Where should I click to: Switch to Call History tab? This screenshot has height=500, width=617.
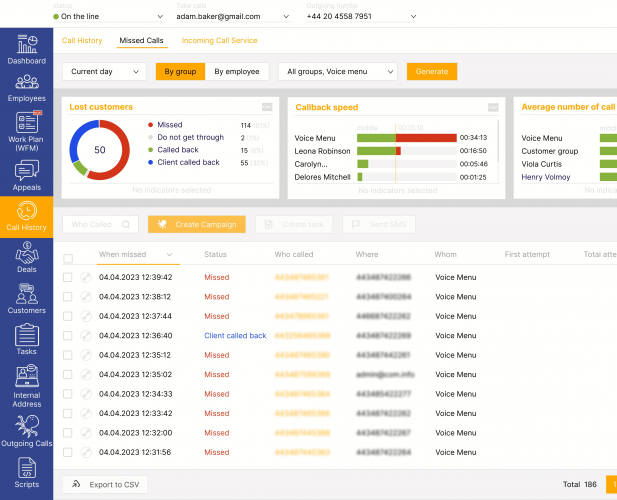(x=82, y=41)
